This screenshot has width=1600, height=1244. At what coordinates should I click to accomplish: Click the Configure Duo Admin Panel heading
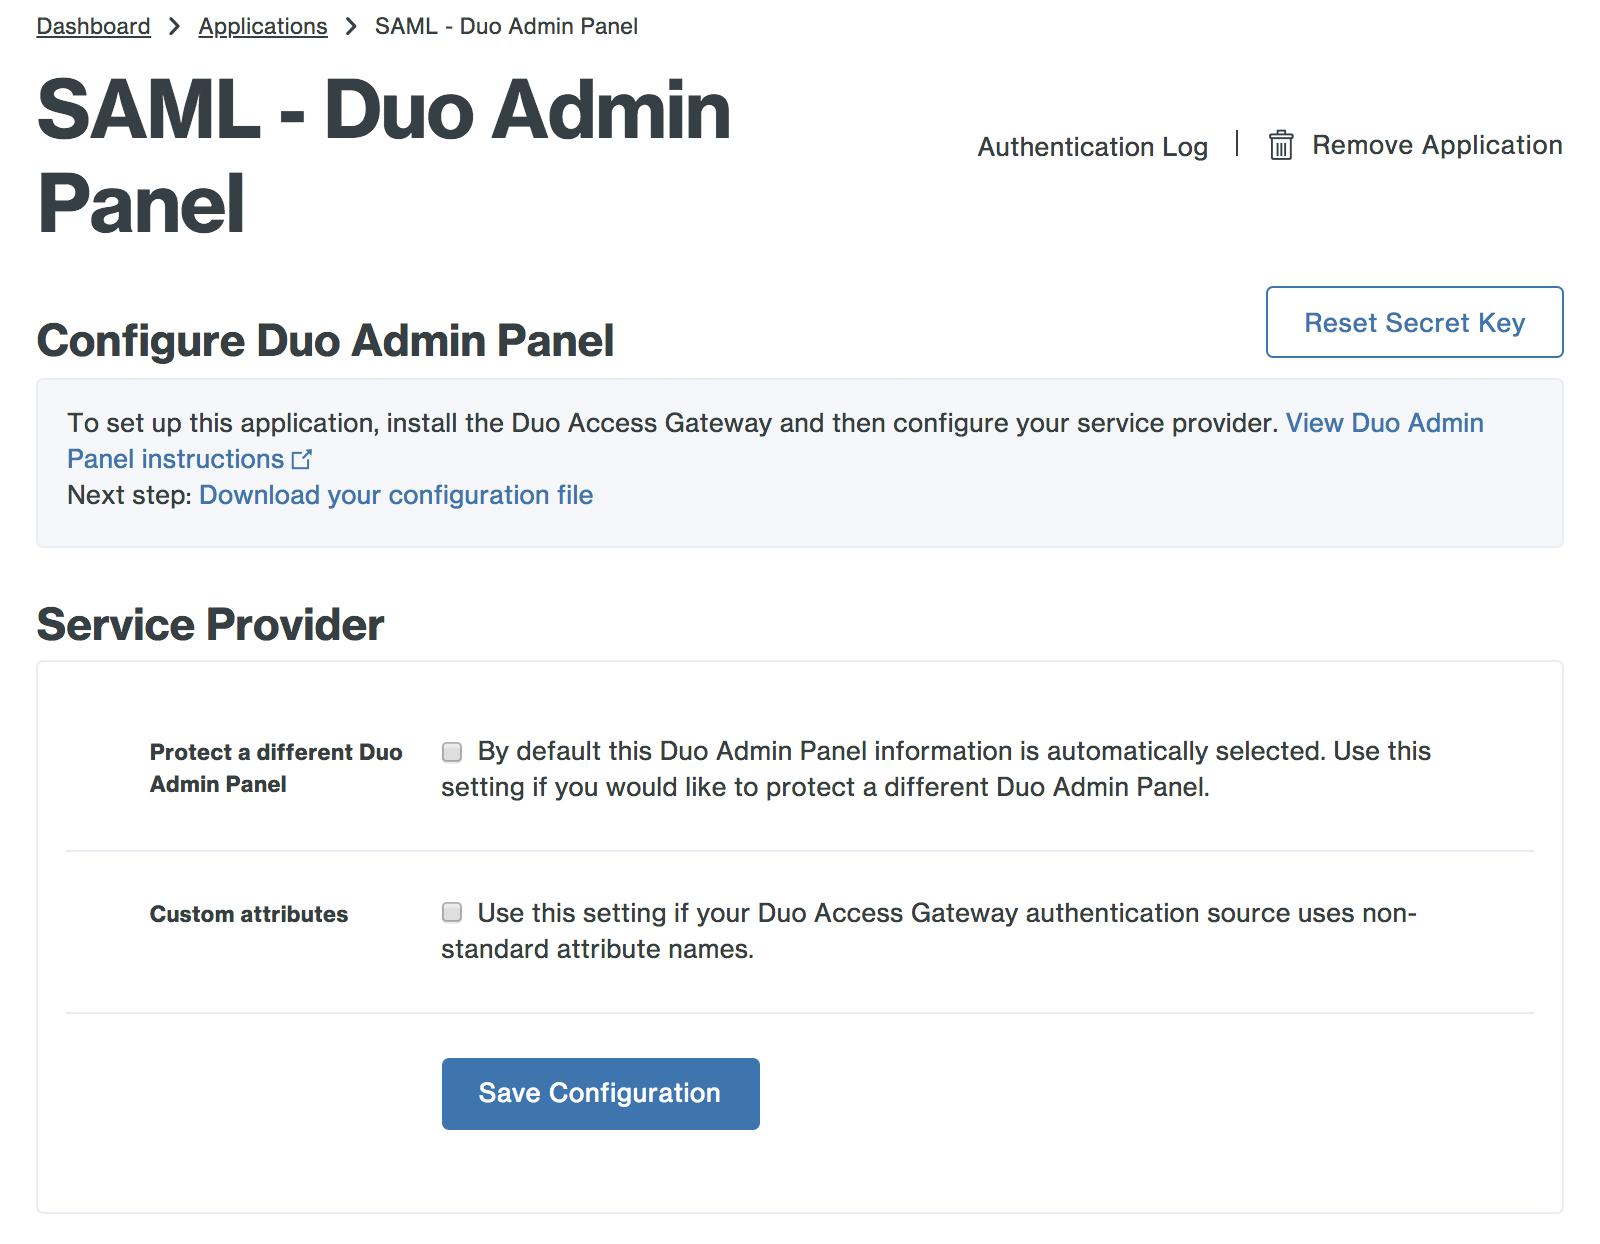[x=325, y=340]
